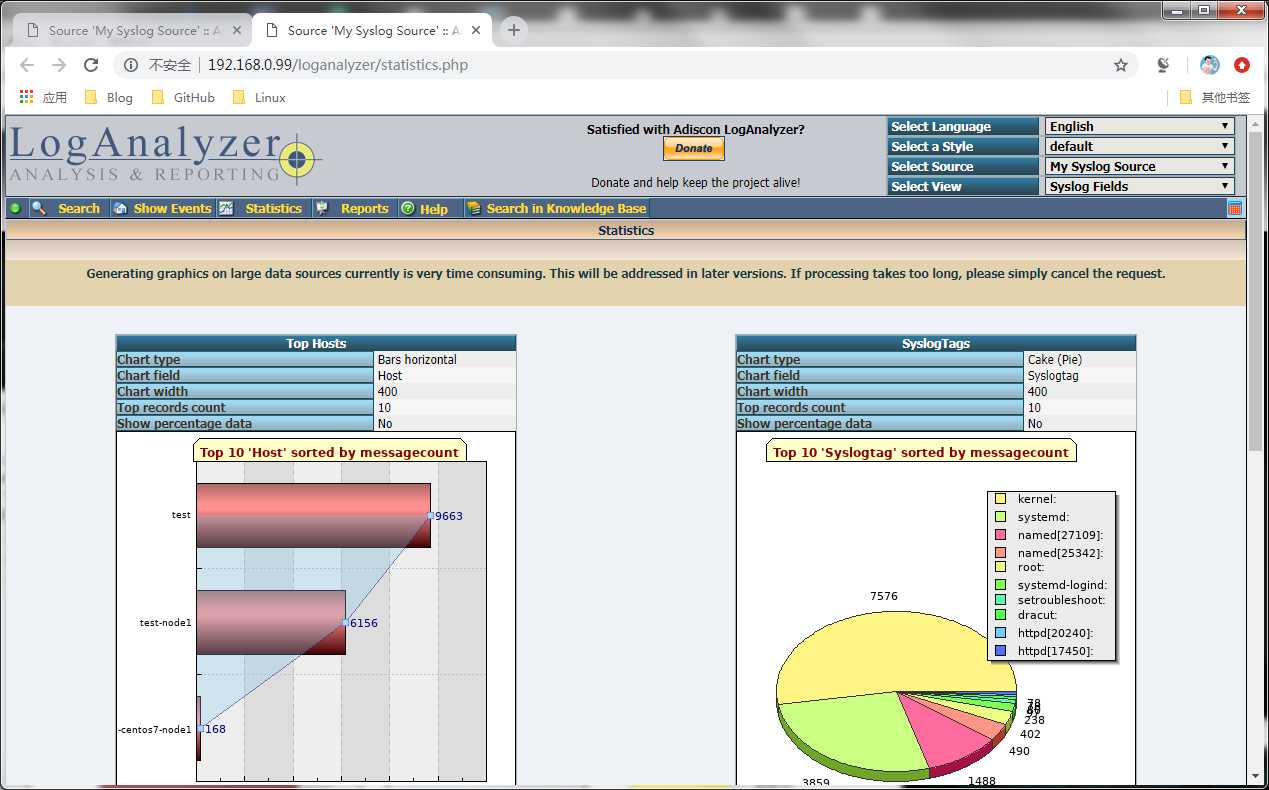Click the Statistics chart icon
Image resolution: width=1269 pixels, height=790 pixels.
pyautogui.click(x=226, y=208)
